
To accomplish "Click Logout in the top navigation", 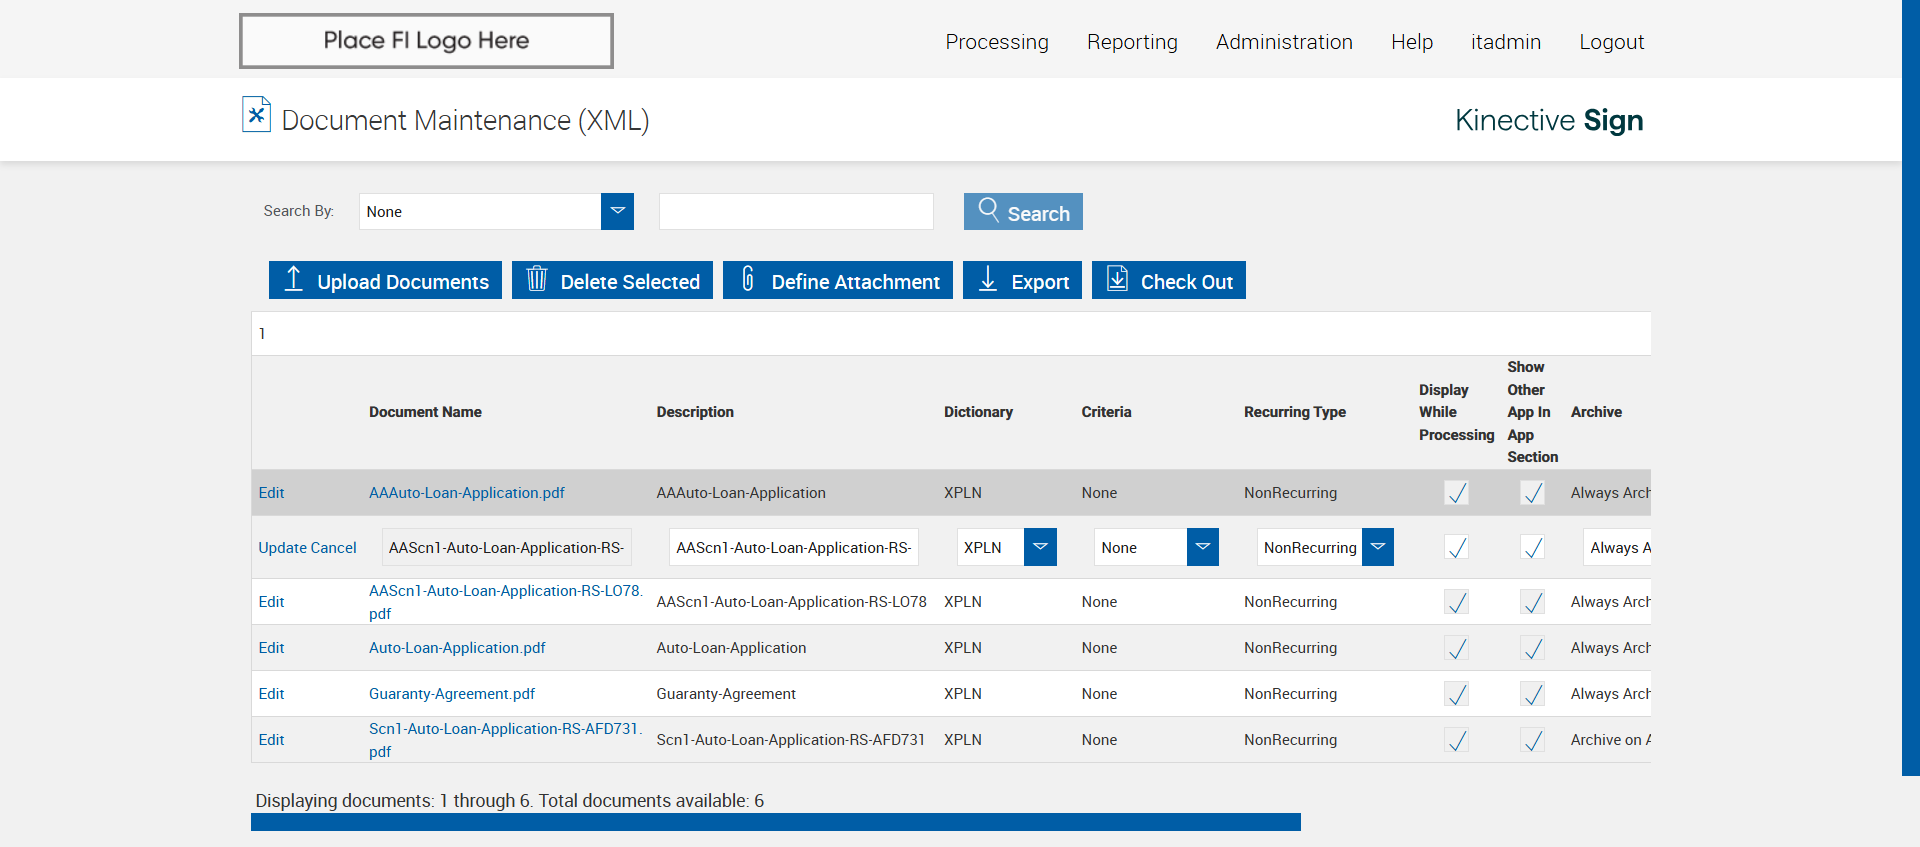I will click(1611, 42).
